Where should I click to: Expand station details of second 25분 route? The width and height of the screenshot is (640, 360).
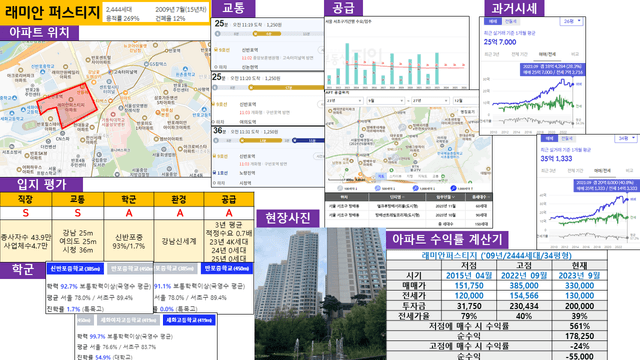point(321,104)
